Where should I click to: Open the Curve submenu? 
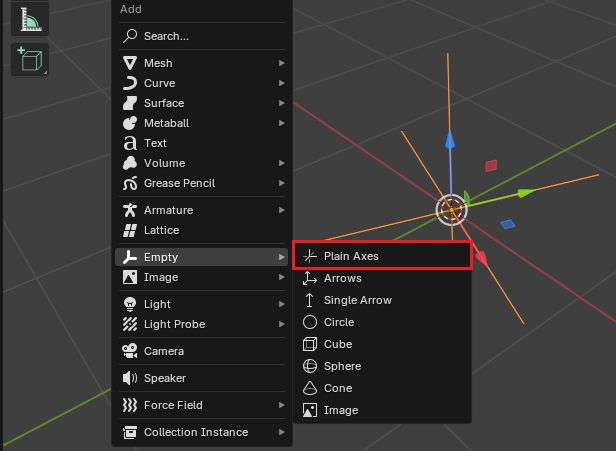click(202, 83)
